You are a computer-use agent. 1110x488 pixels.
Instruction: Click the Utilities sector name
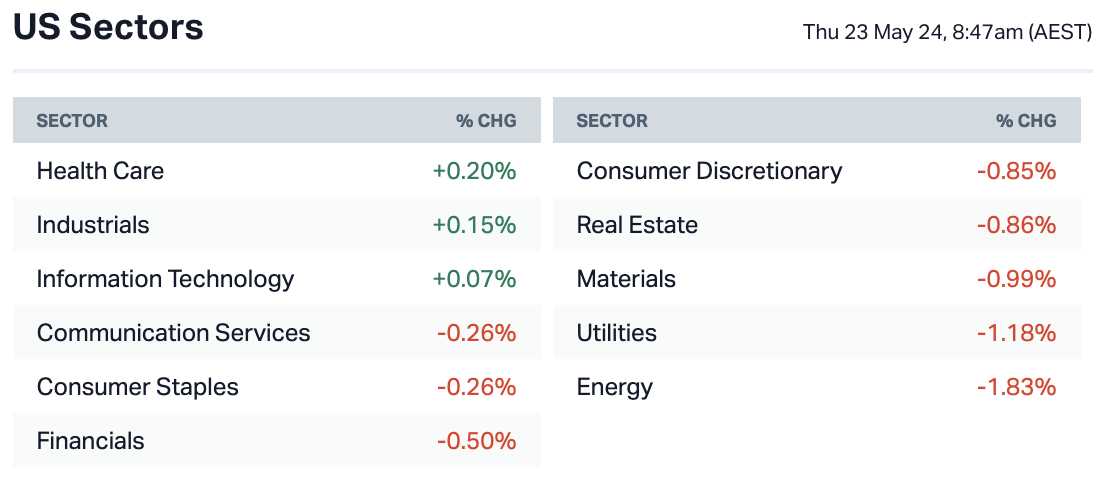click(x=617, y=333)
